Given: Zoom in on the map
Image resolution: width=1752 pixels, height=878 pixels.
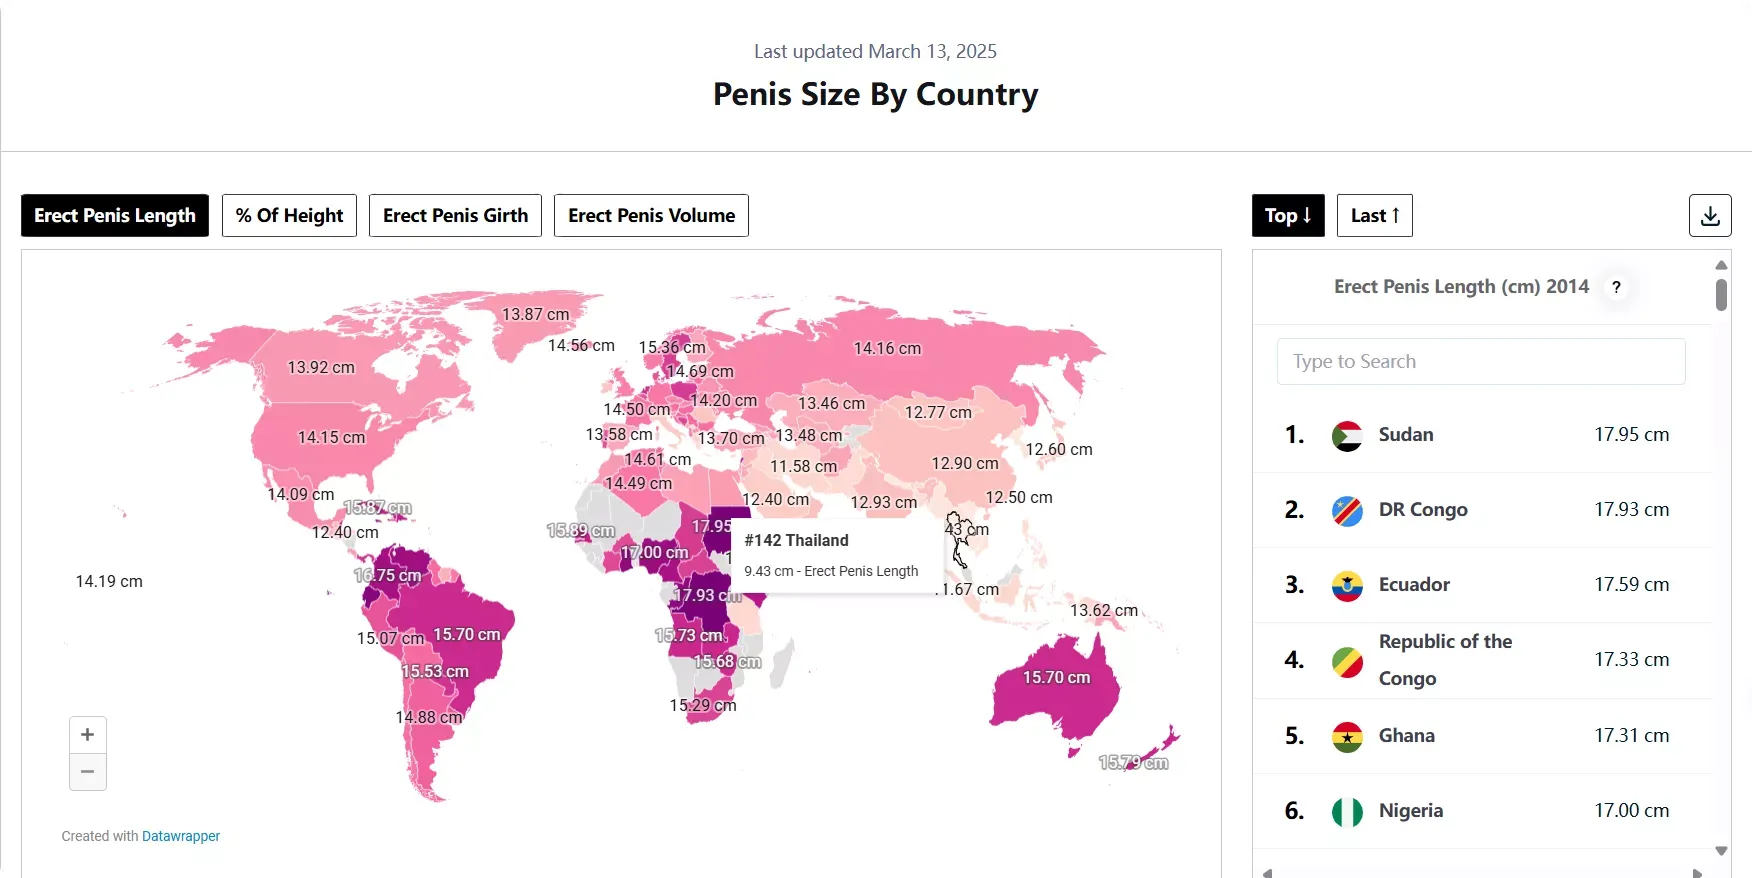Looking at the screenshot, I should (88, 735).
